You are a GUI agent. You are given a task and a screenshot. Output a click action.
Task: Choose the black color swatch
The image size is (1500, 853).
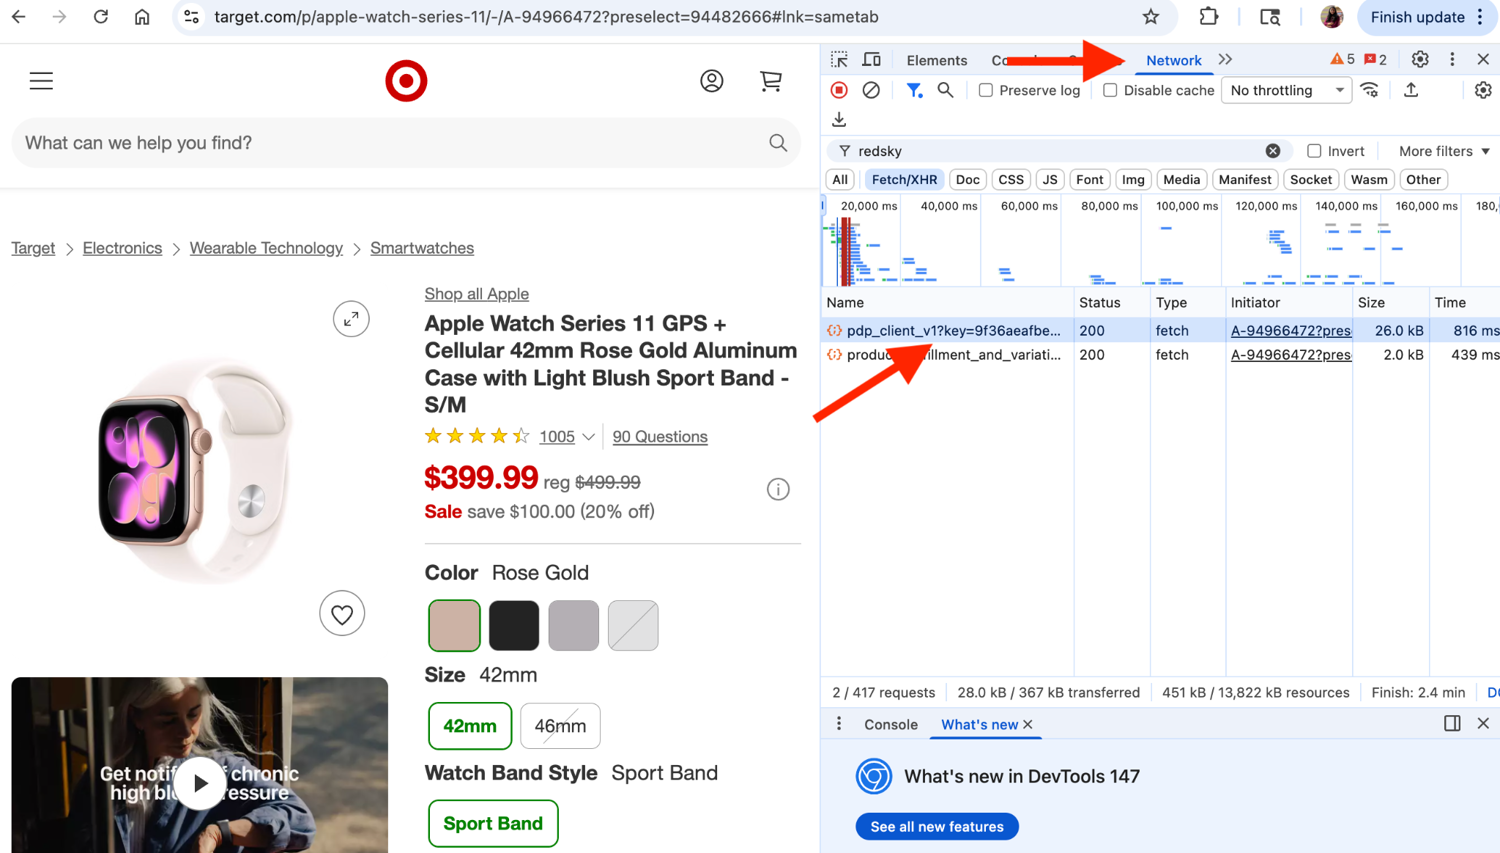514,625
